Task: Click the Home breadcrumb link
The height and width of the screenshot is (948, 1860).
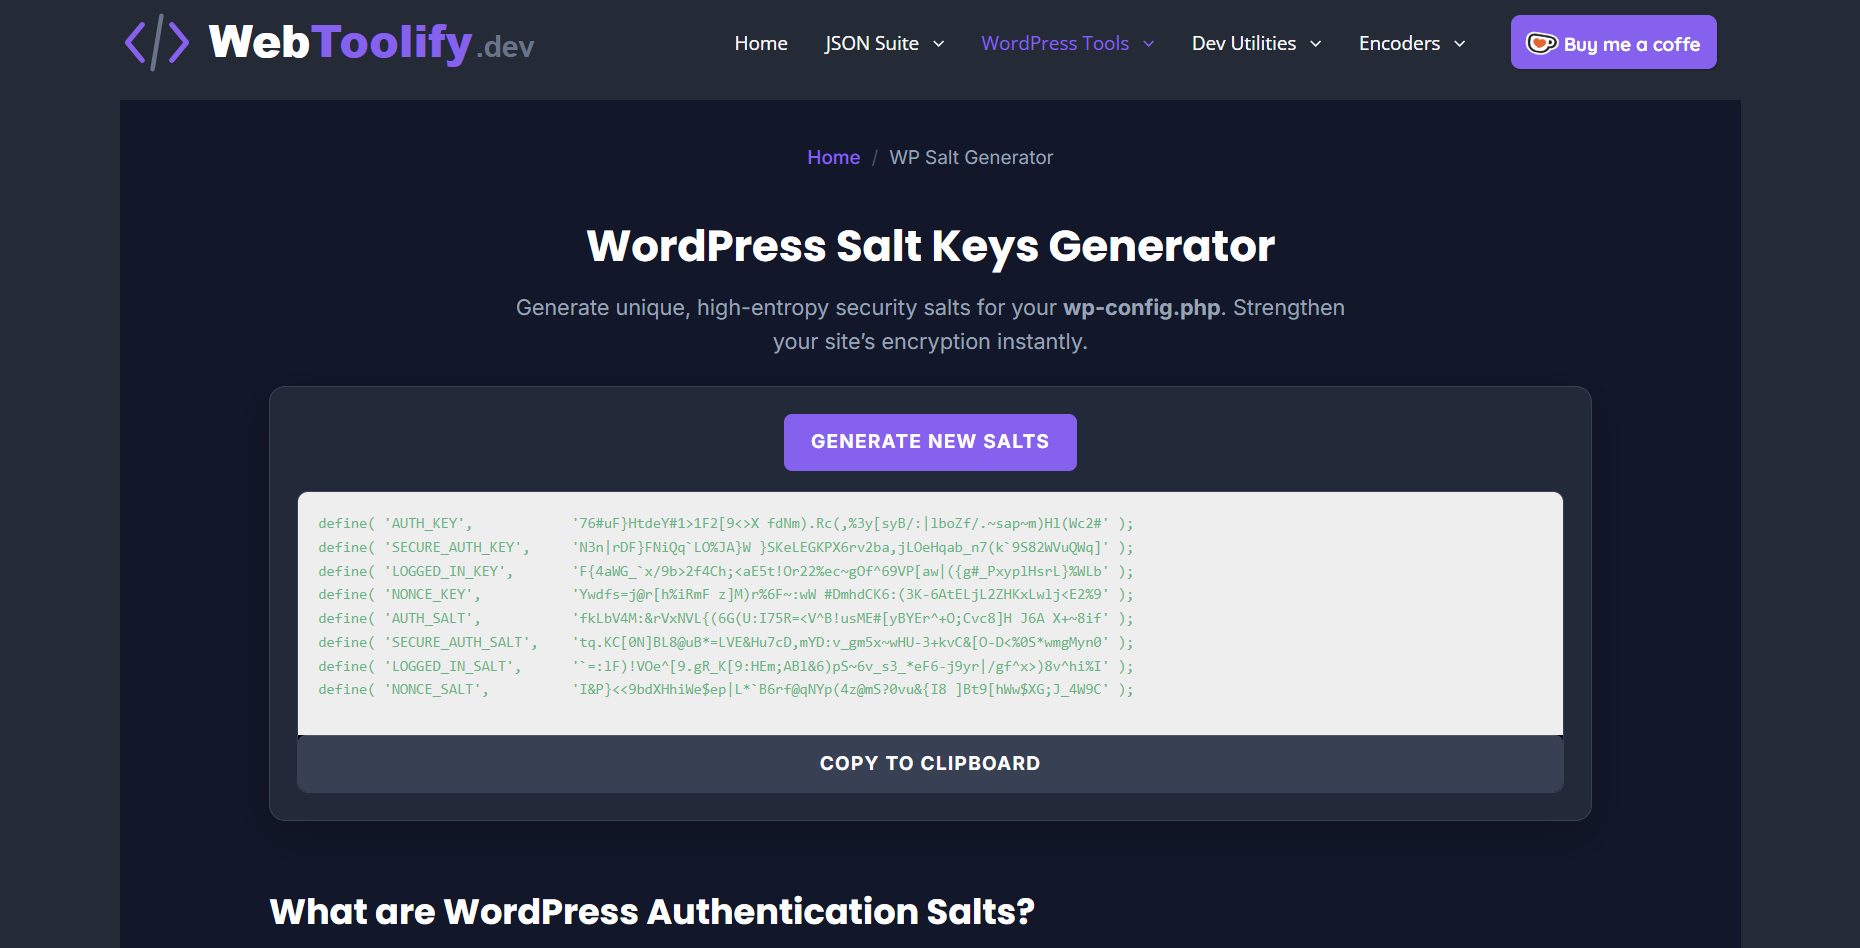Action: click(833, 157)
